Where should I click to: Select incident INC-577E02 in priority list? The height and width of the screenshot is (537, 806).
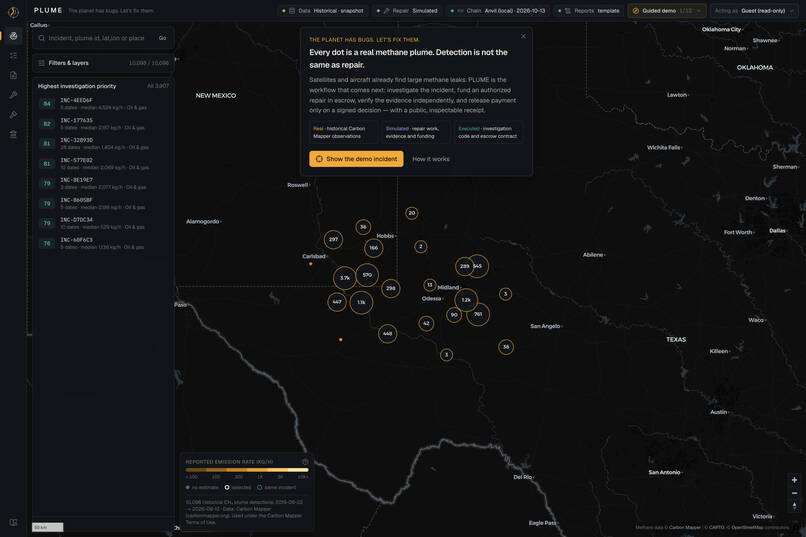pos(103,163)
